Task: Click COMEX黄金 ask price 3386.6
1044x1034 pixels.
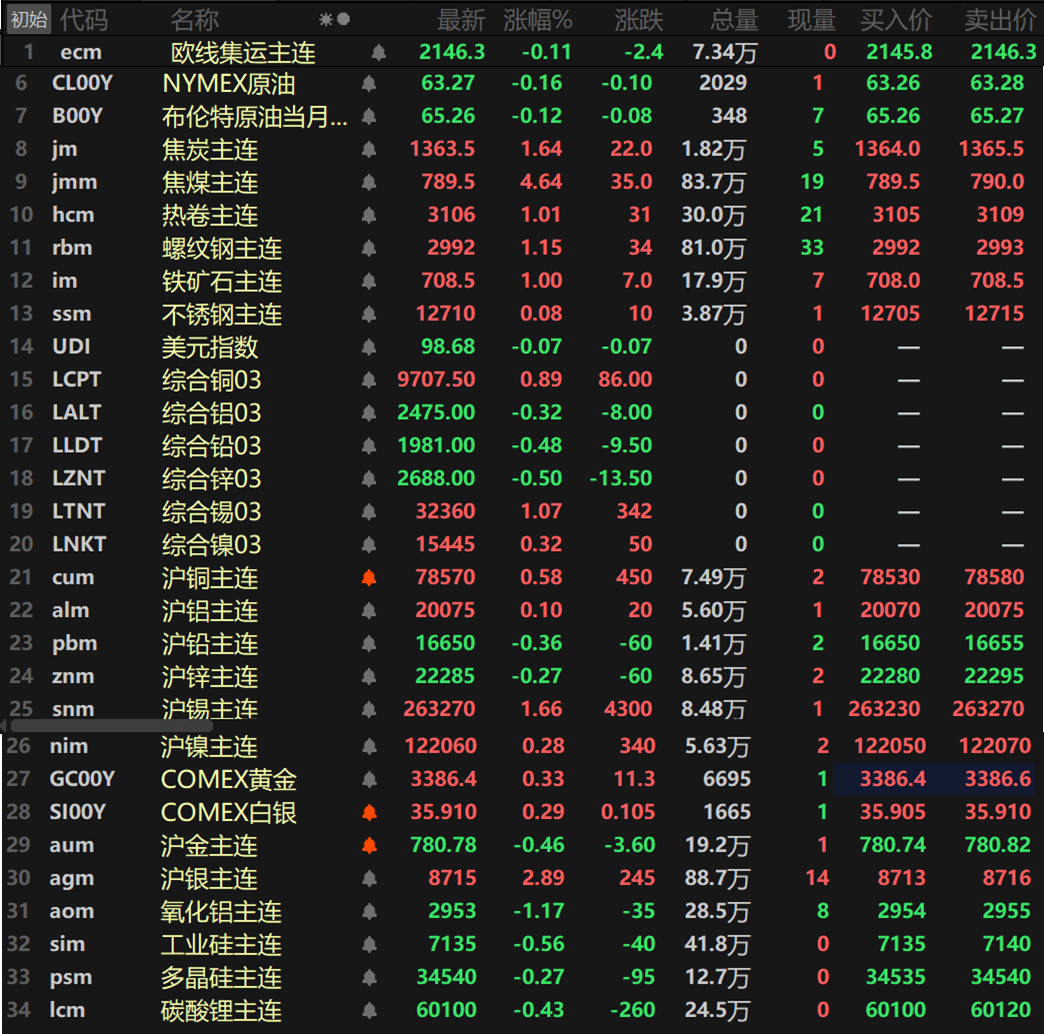Action: tap(998, 779)
